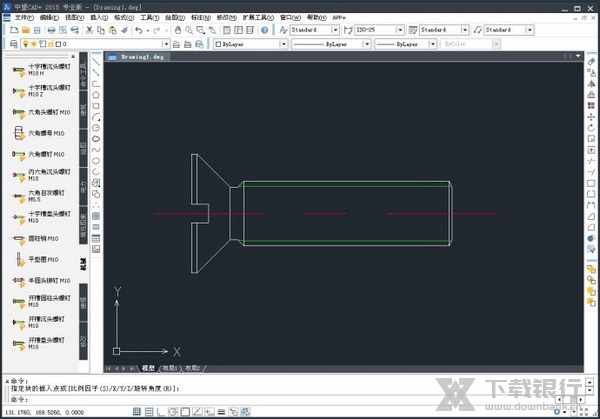Toggle Polar tracking in status bar
The width and height of the screenshot is (600, 419).
point(173,412)
